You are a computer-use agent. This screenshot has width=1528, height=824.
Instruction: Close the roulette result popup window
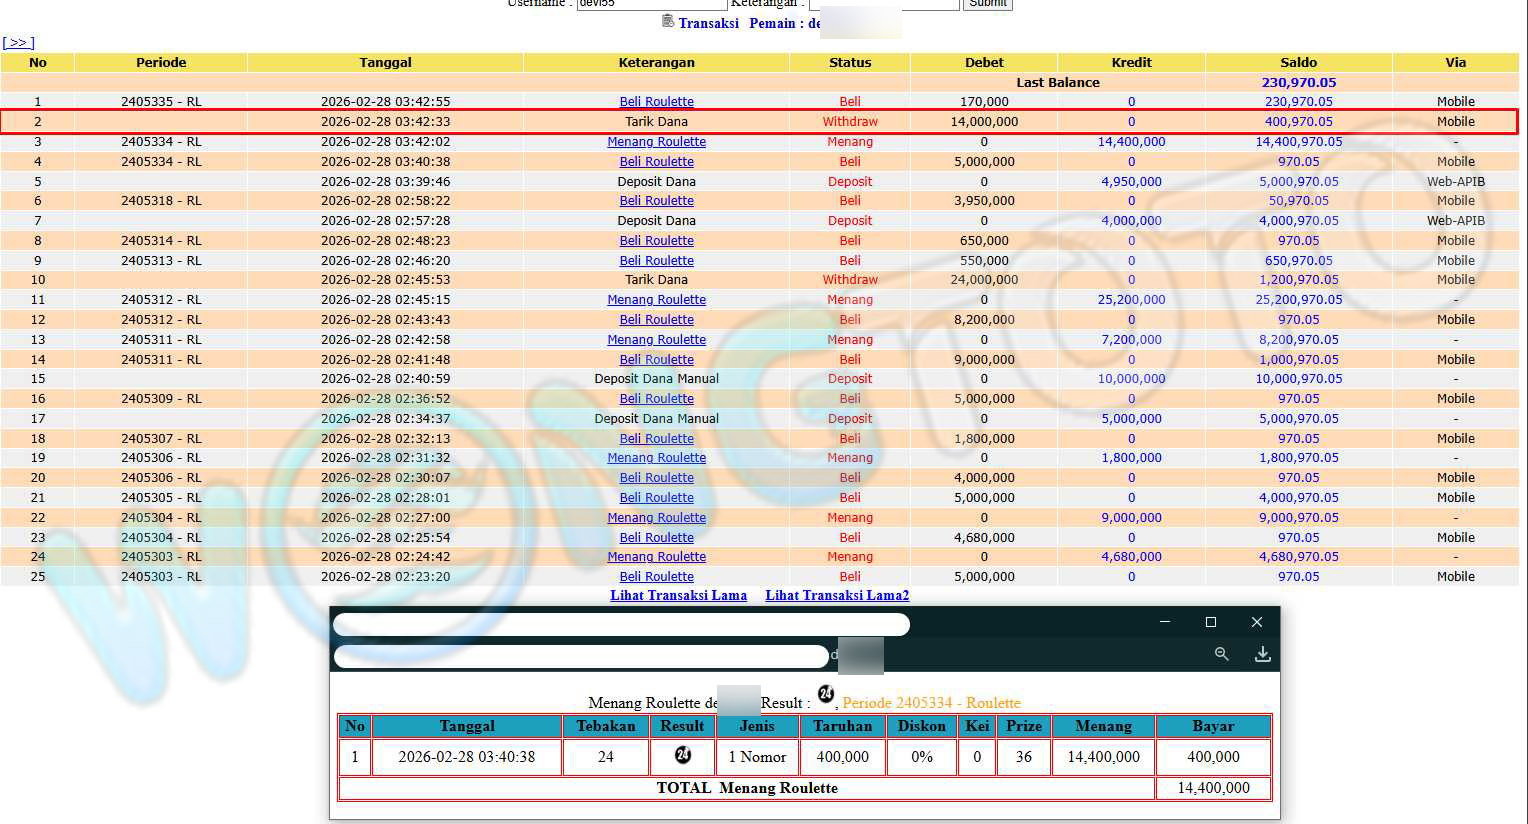pos(1257,622)
